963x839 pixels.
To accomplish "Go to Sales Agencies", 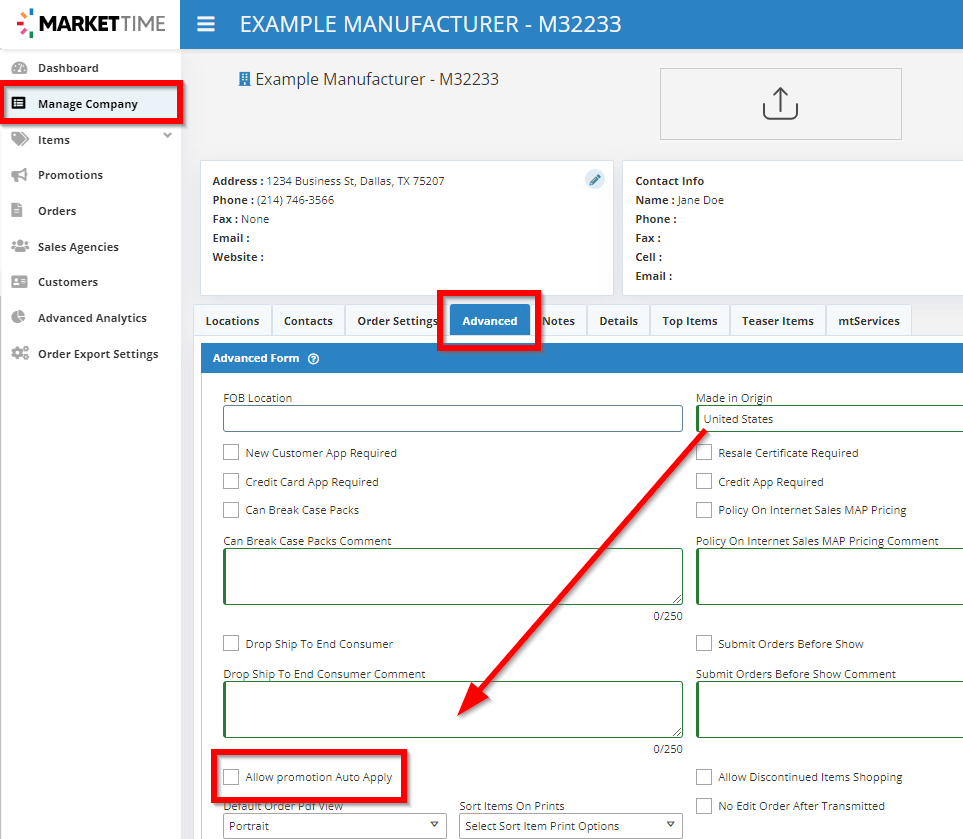I will (x=90, y=246).
